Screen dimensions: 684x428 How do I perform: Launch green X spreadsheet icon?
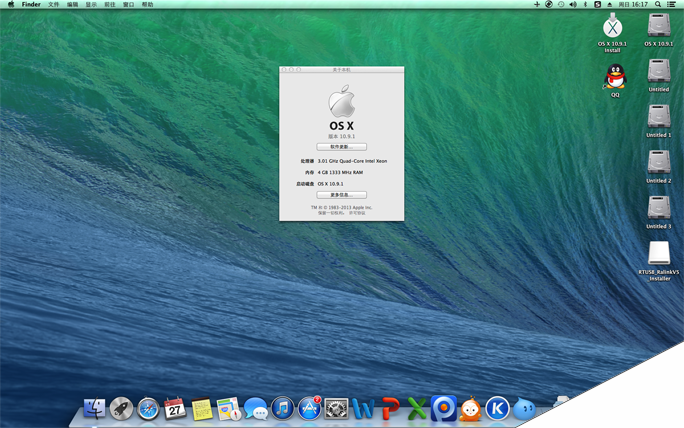coord(417,409)
